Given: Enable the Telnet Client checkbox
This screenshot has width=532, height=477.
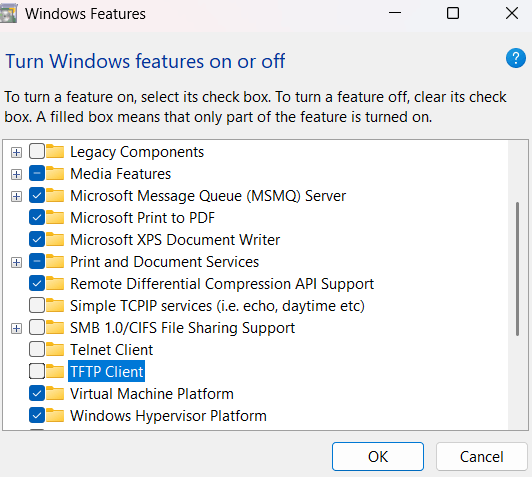Looking at the screenshot, I should tap(37, 349).
